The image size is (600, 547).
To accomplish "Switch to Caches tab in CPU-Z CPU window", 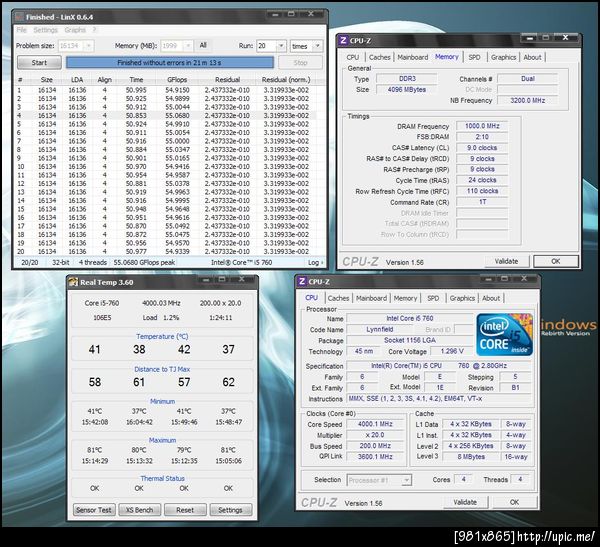I will click(338, 298).
